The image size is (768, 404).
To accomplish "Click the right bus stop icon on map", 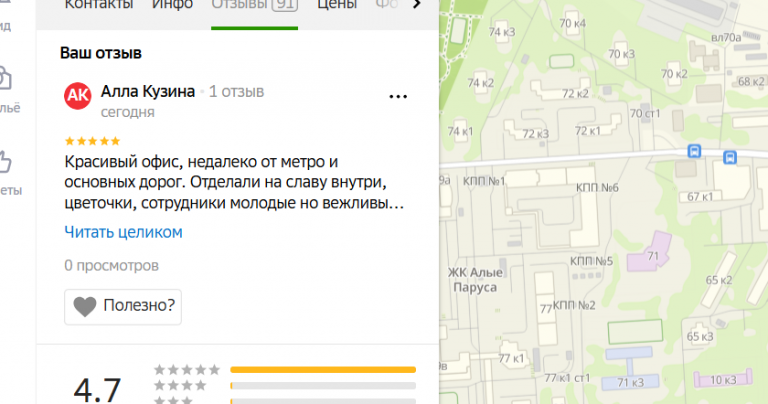I will [x=730, y=158].
